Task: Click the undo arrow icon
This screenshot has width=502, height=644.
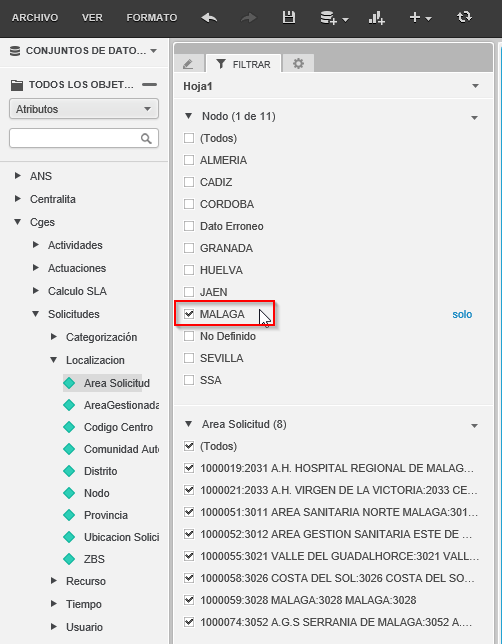Action: tap(209, 18)
